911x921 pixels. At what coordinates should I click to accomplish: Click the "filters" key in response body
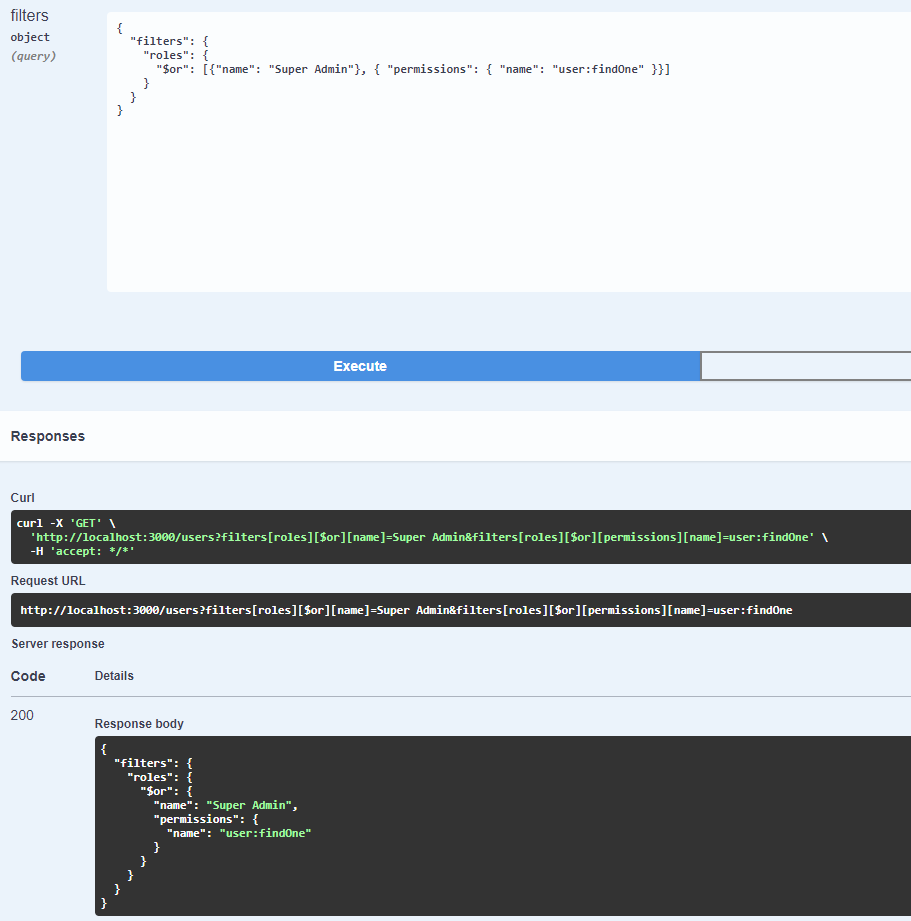point(143,763)
